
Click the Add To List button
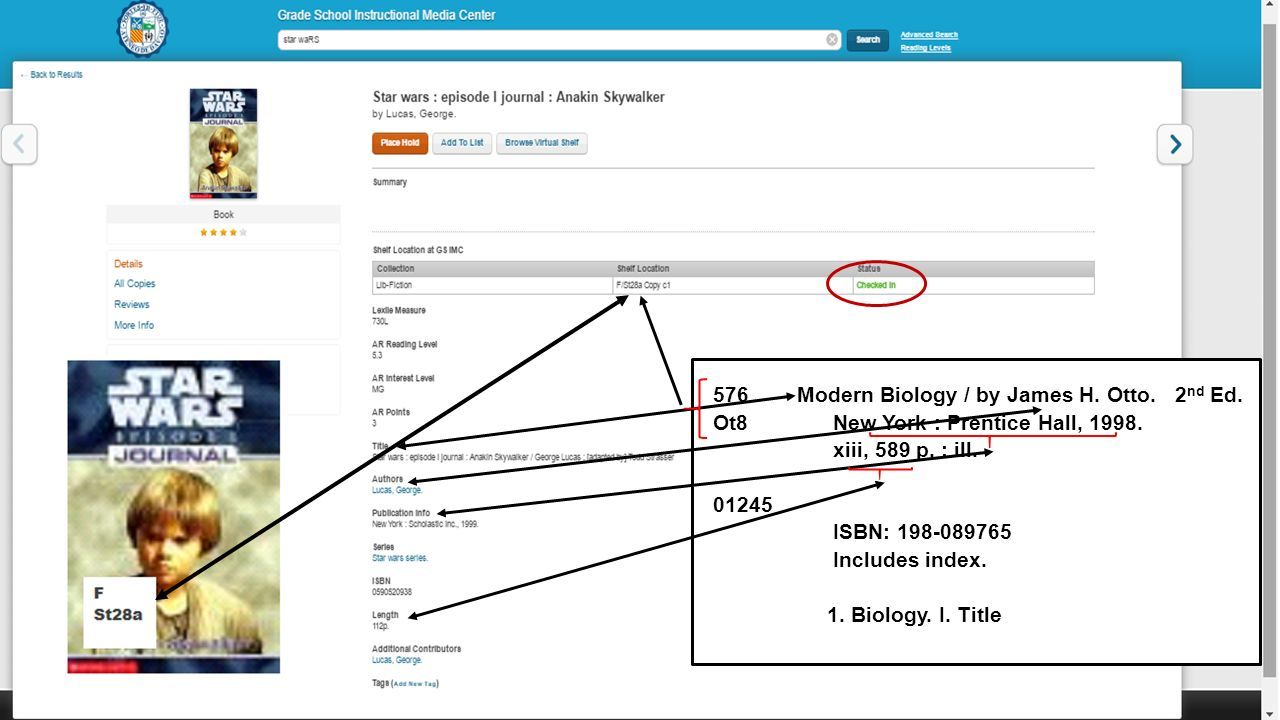462,143
